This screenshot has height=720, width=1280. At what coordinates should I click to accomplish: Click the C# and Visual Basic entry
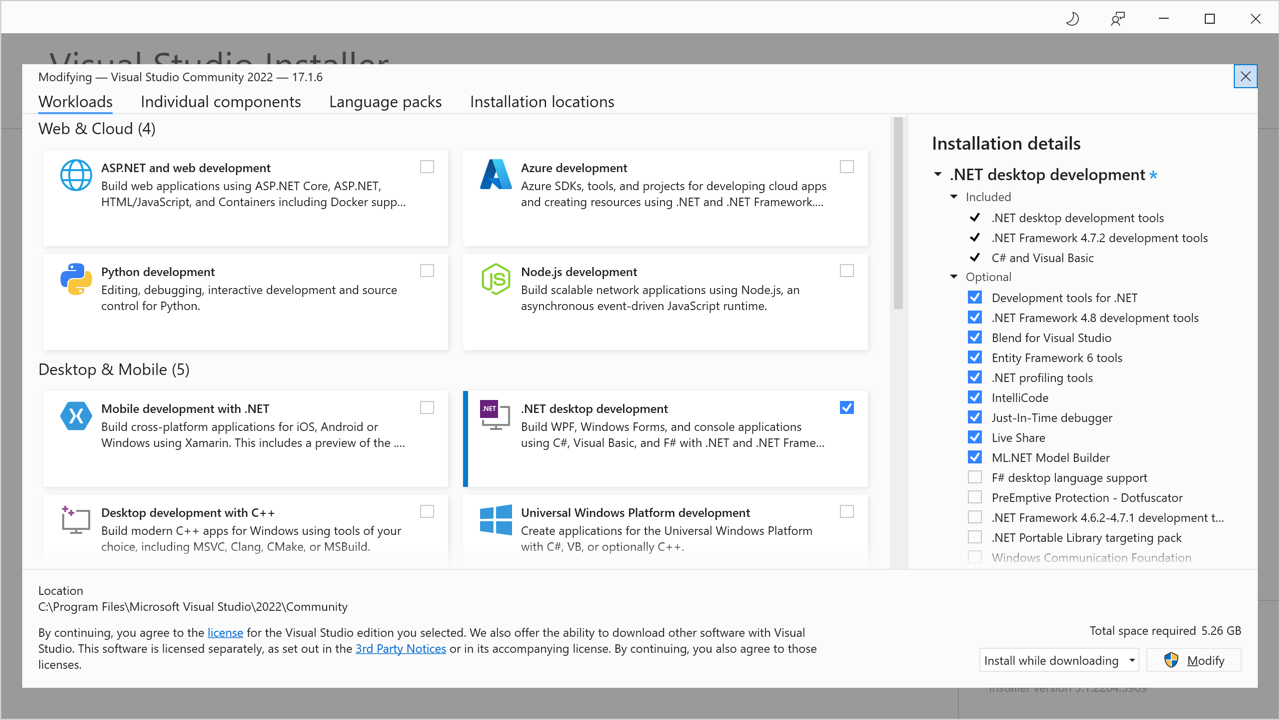click(x=1043, y=258)
